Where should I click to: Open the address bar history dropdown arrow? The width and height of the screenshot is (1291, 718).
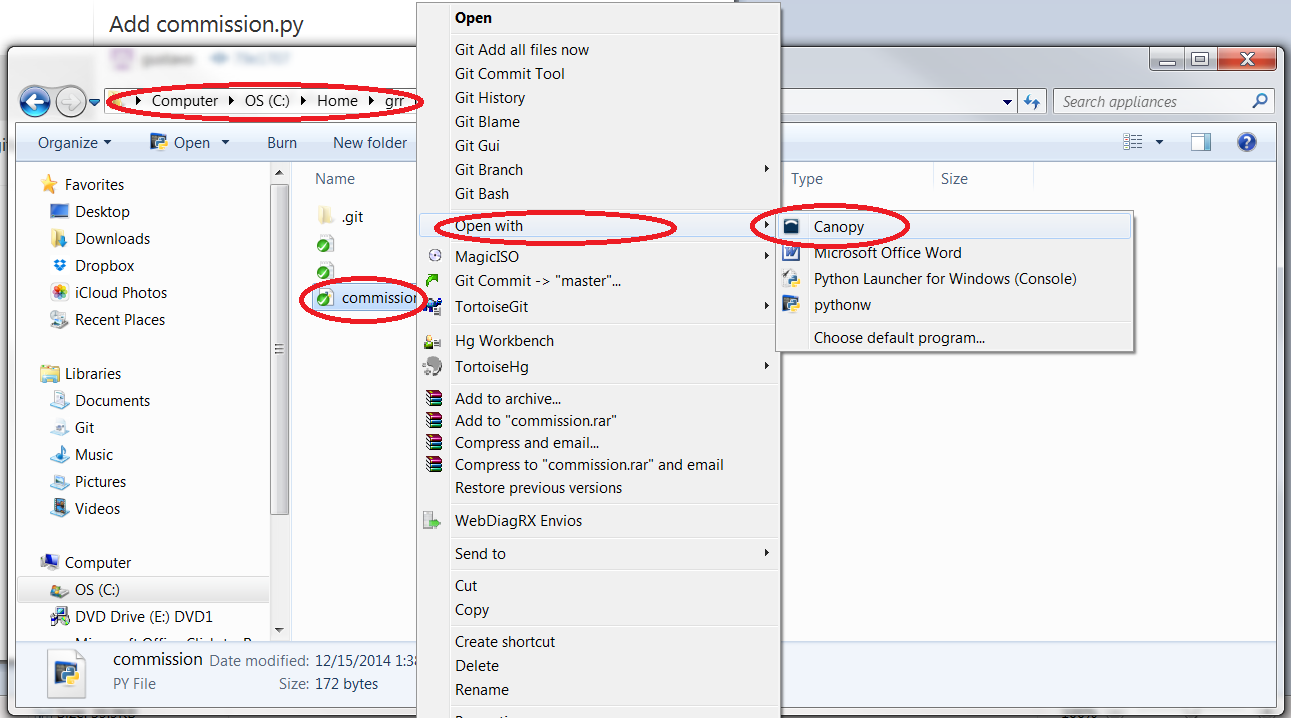point(1007,102)
